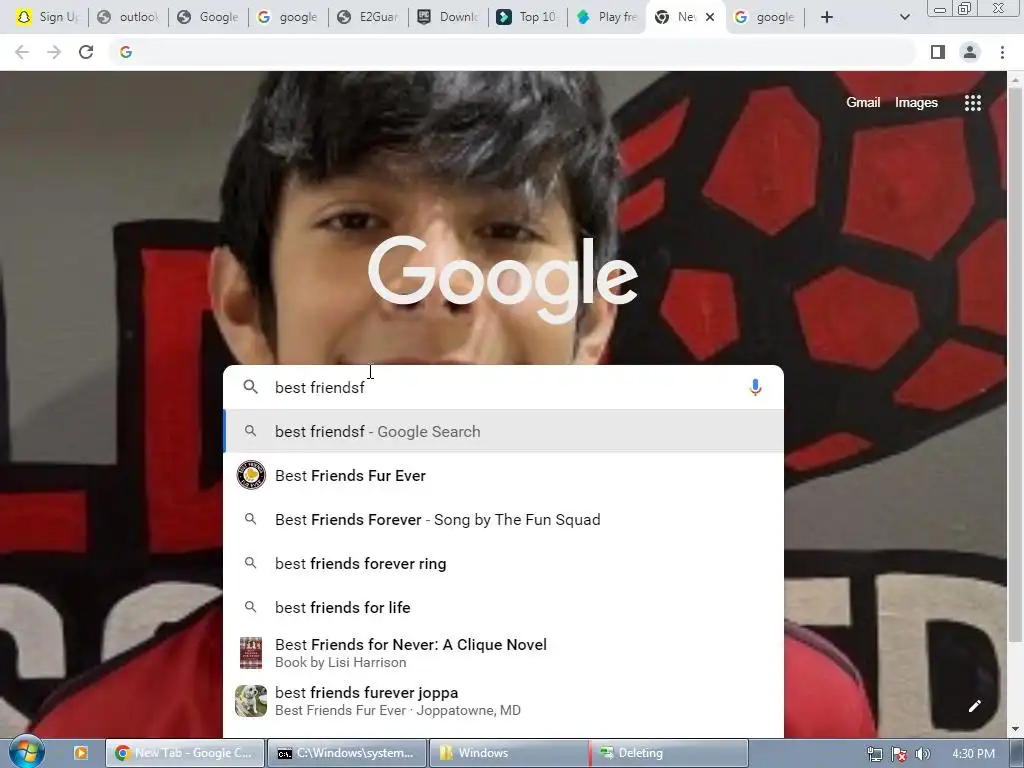Screen dimensions: 1024x768
Task: Select Best Friends Forever song suggestion
Action: pyautogui.click(x=503, y=519)
